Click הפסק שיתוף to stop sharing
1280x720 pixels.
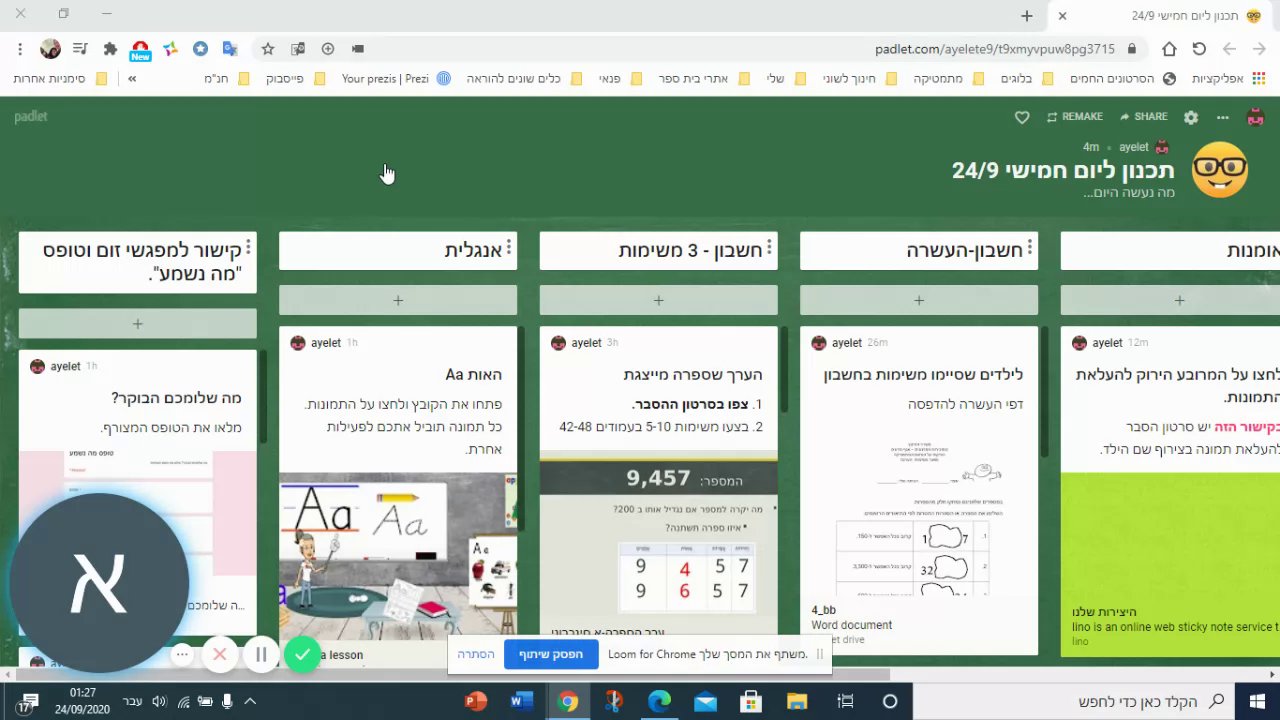(x=551, y=654)
